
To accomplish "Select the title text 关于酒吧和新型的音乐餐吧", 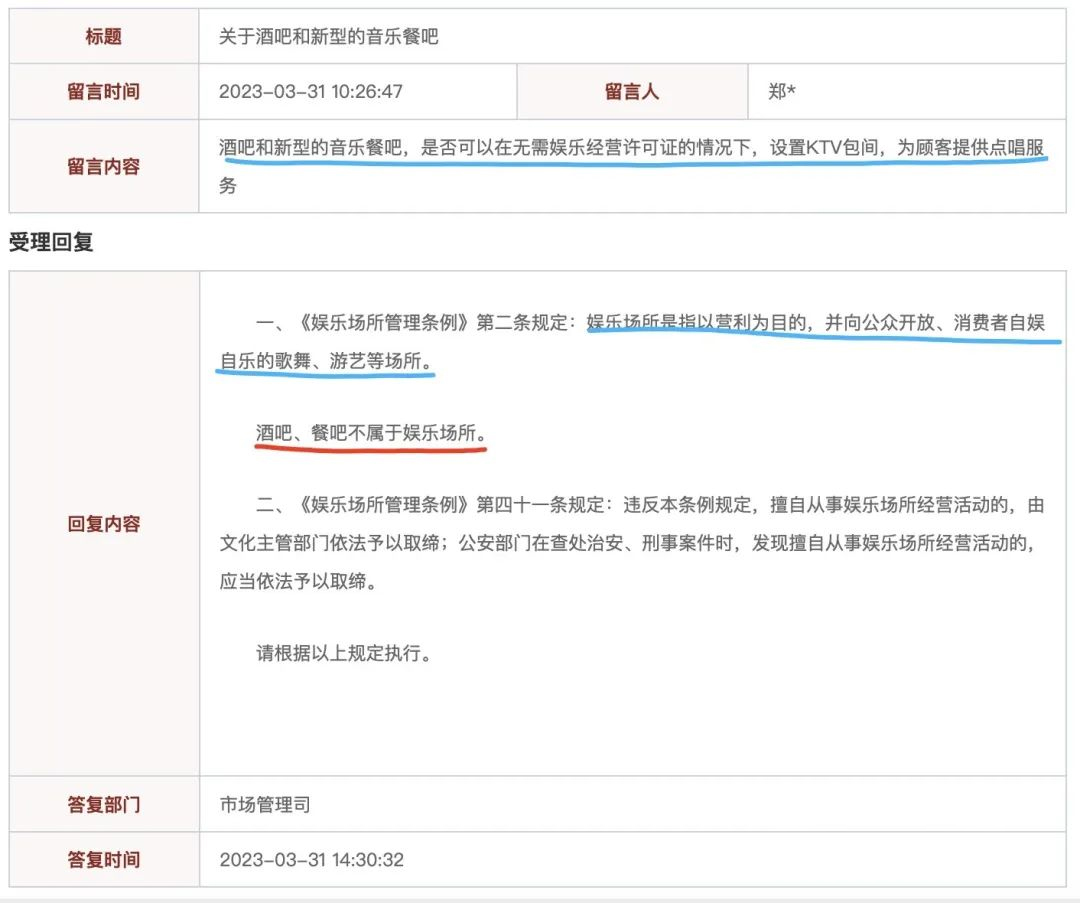I will (329, 37).
